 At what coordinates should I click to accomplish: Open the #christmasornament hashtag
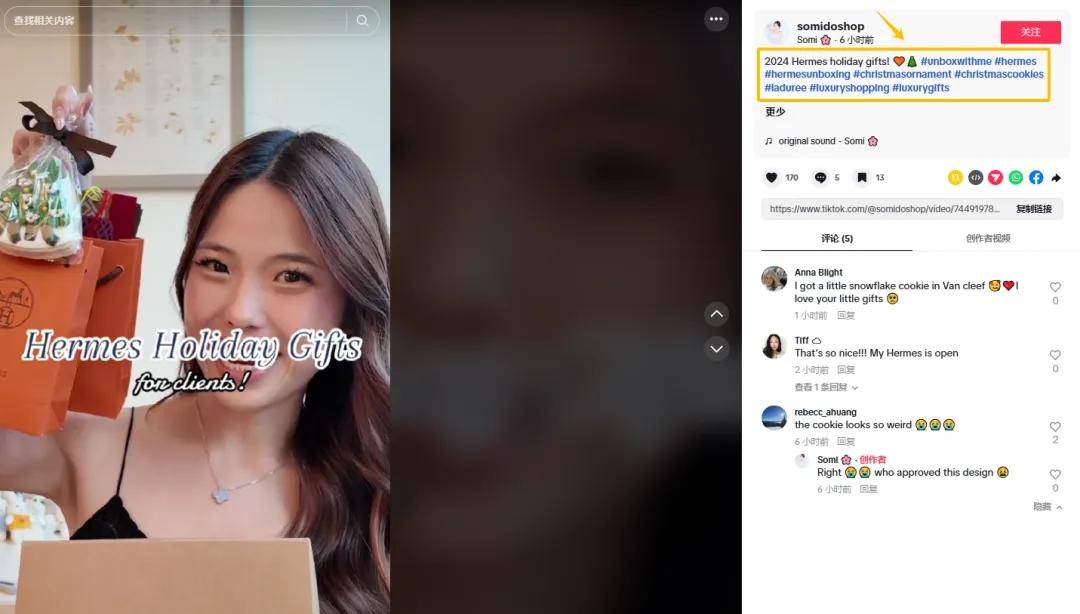(x=902, y=74)
